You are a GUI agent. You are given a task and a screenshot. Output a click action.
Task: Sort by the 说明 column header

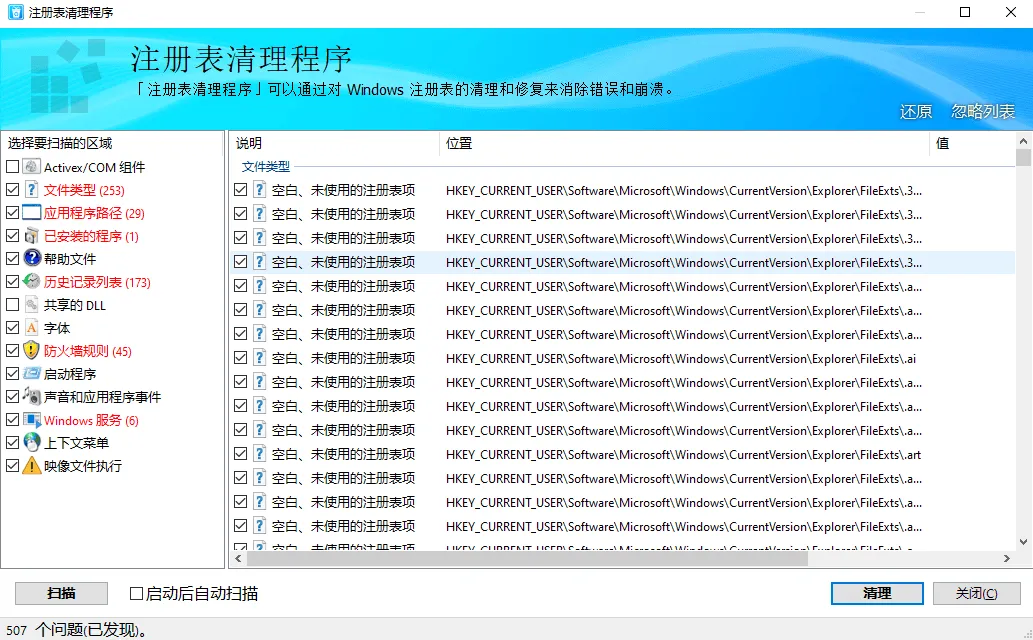click(333, 143)
